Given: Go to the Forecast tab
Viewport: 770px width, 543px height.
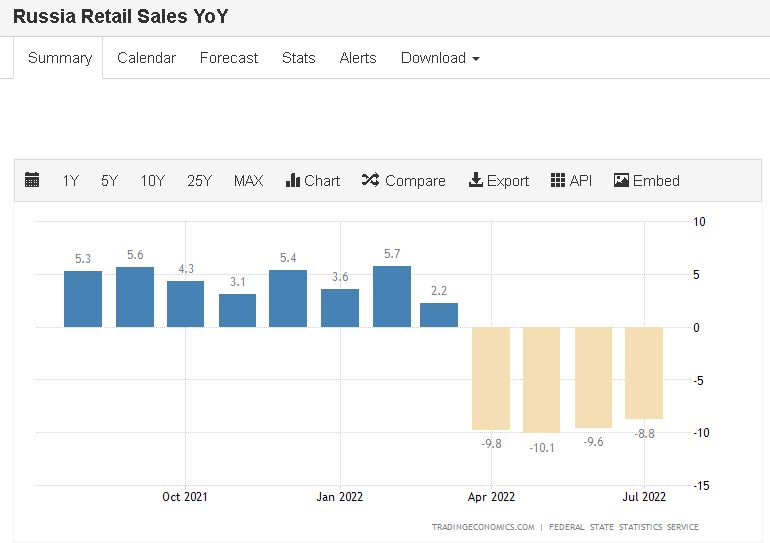Looking at the screenshot, I should 229,58.
